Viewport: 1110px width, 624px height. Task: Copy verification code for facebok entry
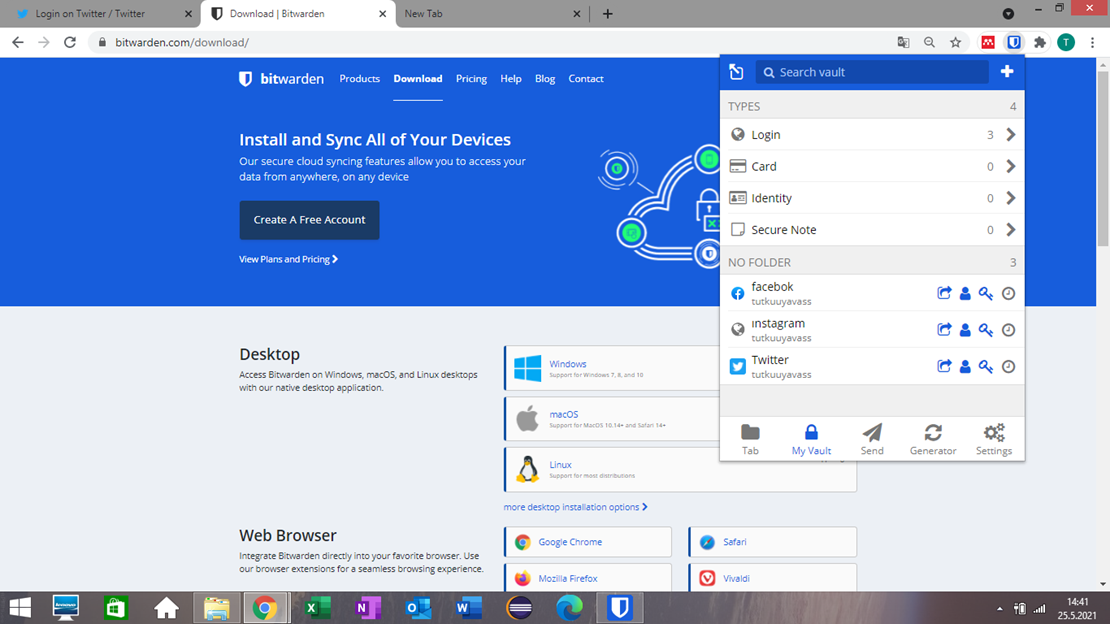[1008, 293]
